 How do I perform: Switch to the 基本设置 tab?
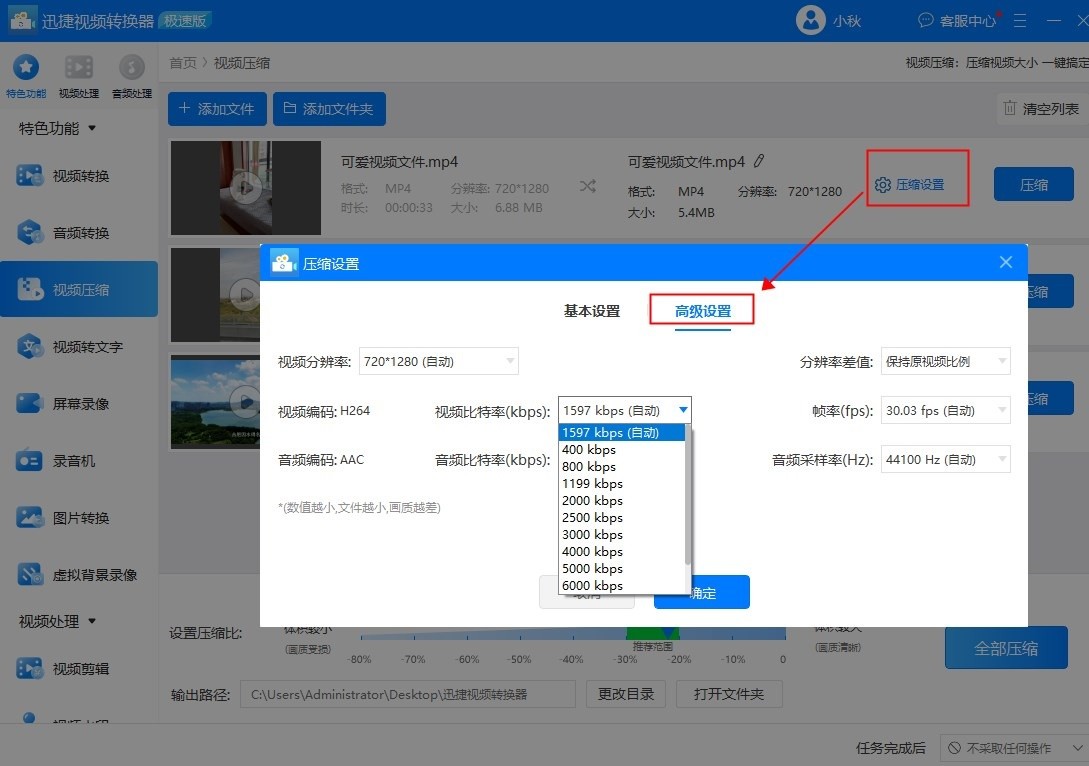[592, 311]
